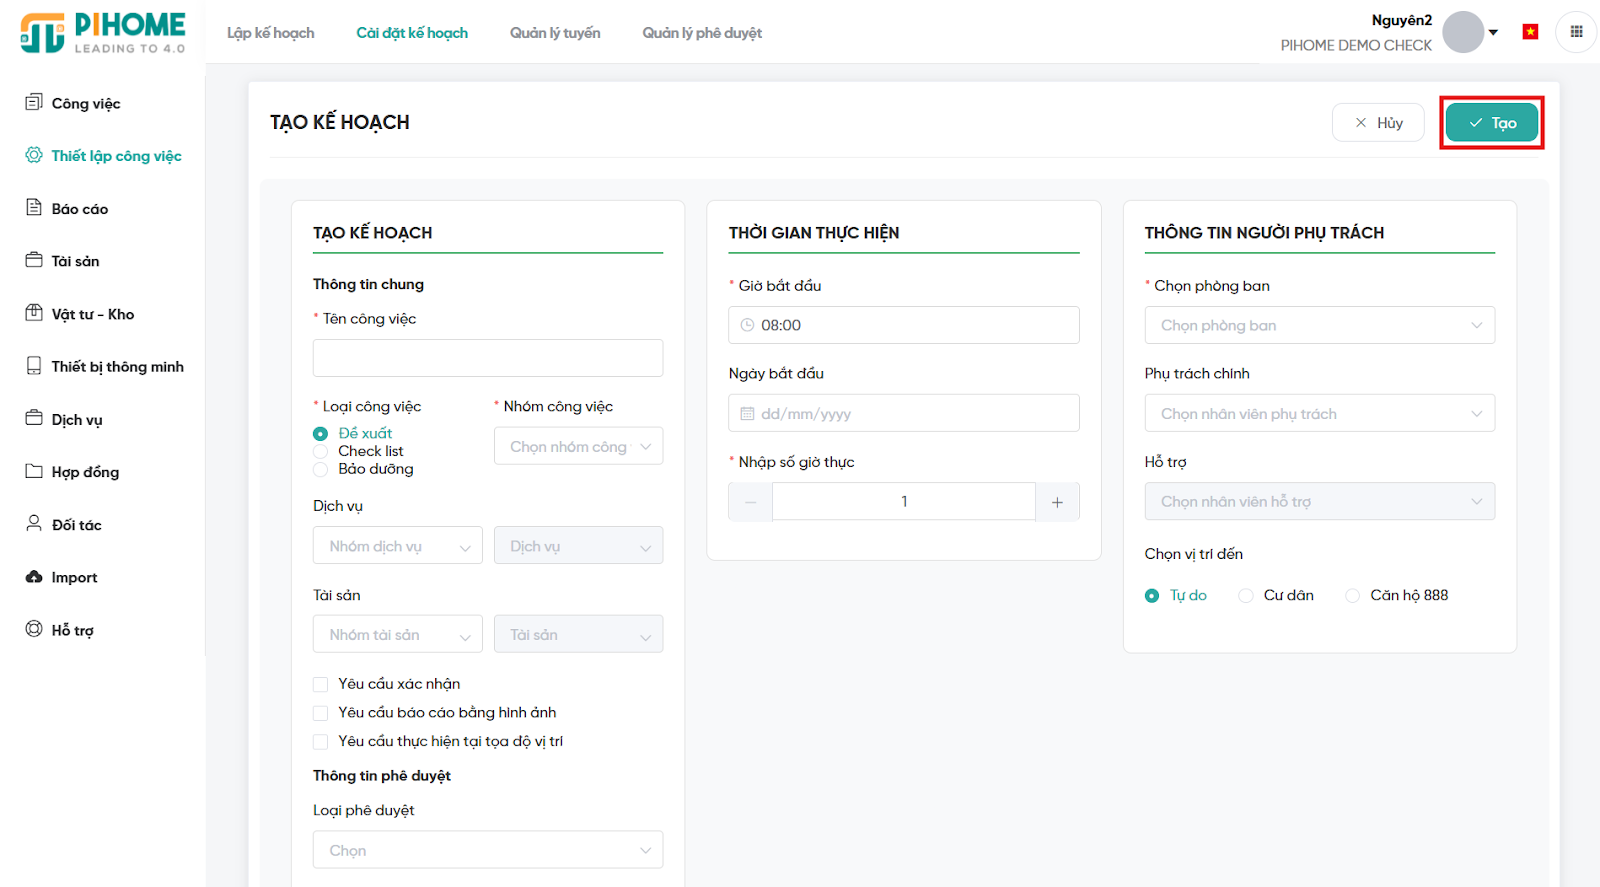Image resolution: width=1600 pixels, height=887 pixels.
Task: Switch to the Lập kế hoạch tab
Action: [270, 33]
